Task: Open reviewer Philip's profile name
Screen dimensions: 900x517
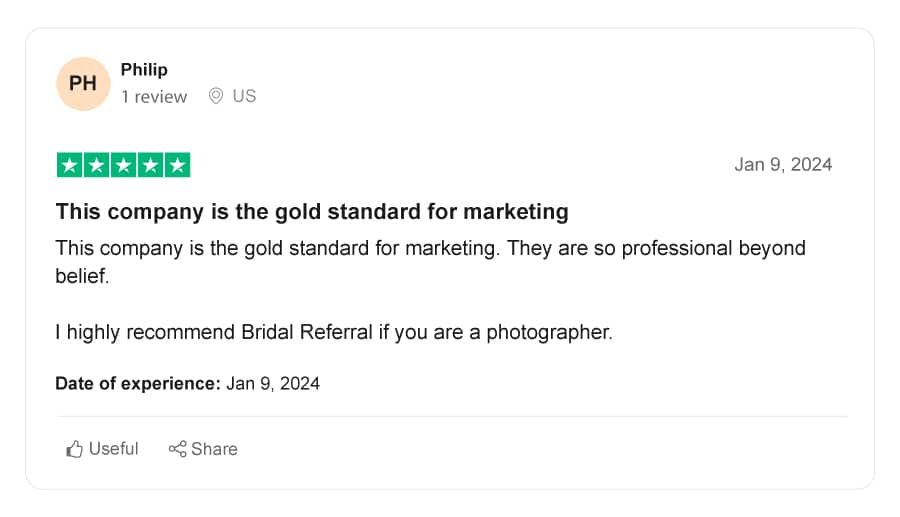Action: click(x=144, y=69)
